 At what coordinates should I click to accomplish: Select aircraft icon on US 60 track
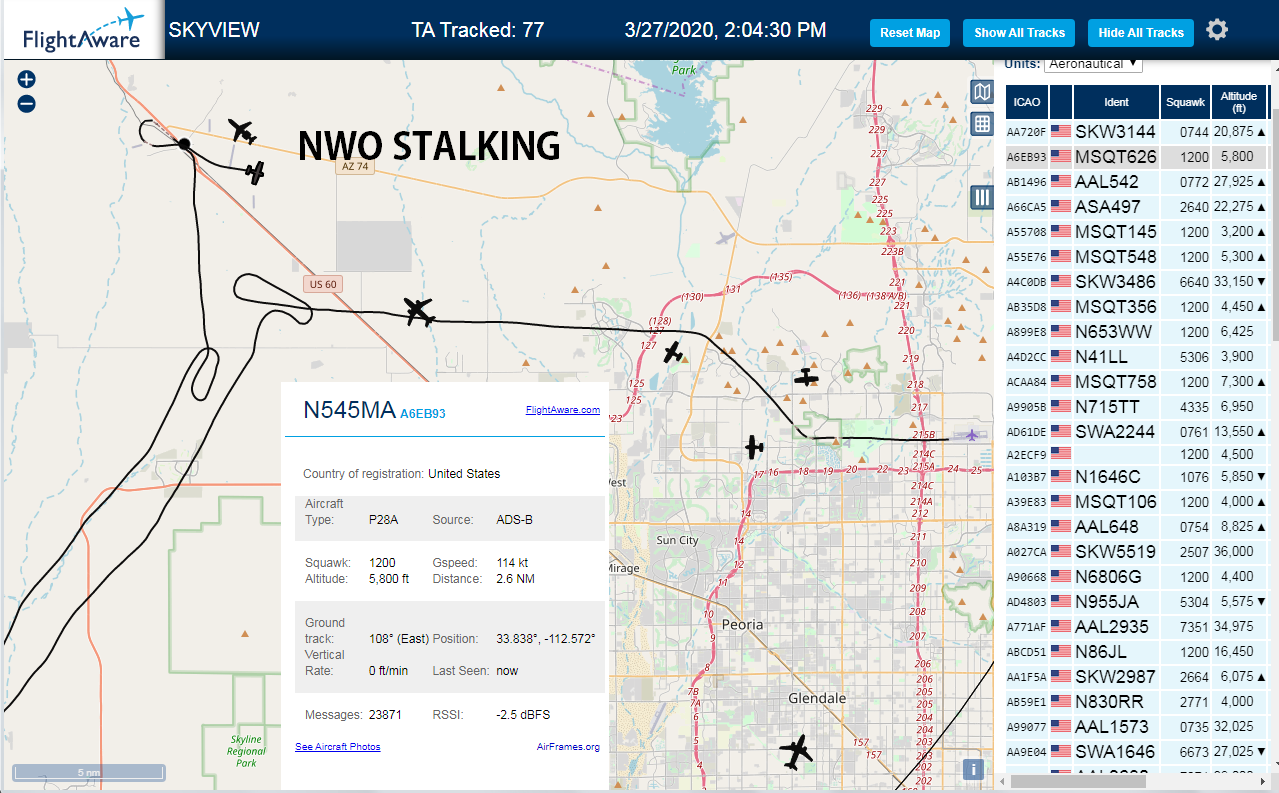(x=419, y=312)
